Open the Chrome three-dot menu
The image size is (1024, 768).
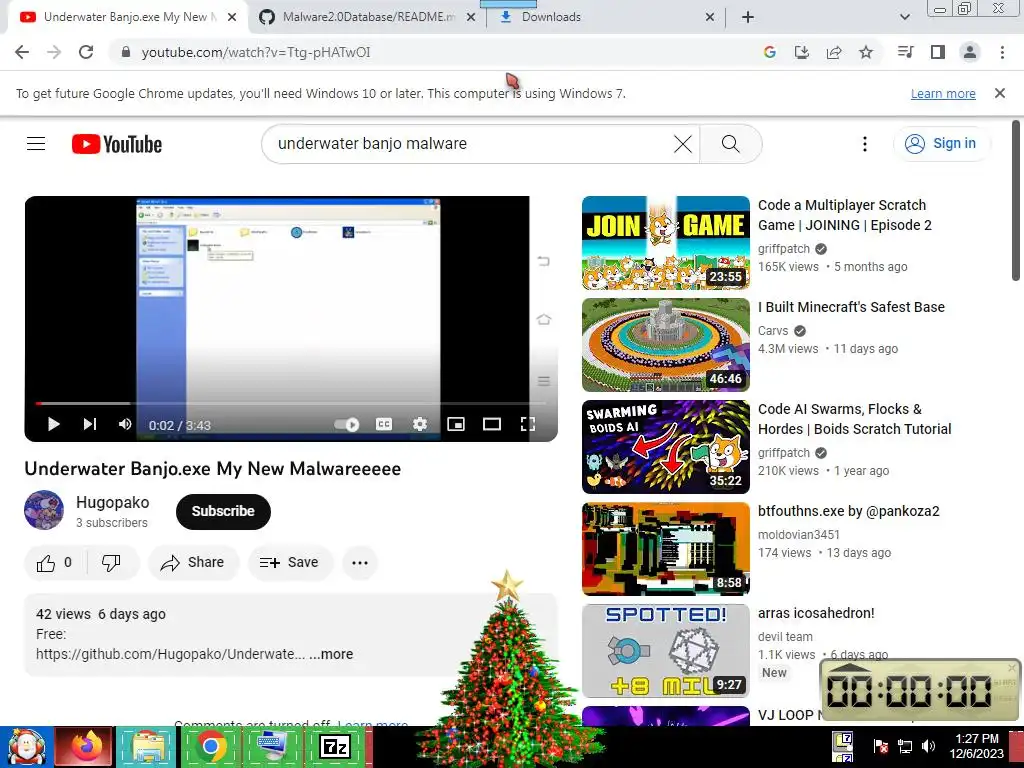click(1002, 52)
